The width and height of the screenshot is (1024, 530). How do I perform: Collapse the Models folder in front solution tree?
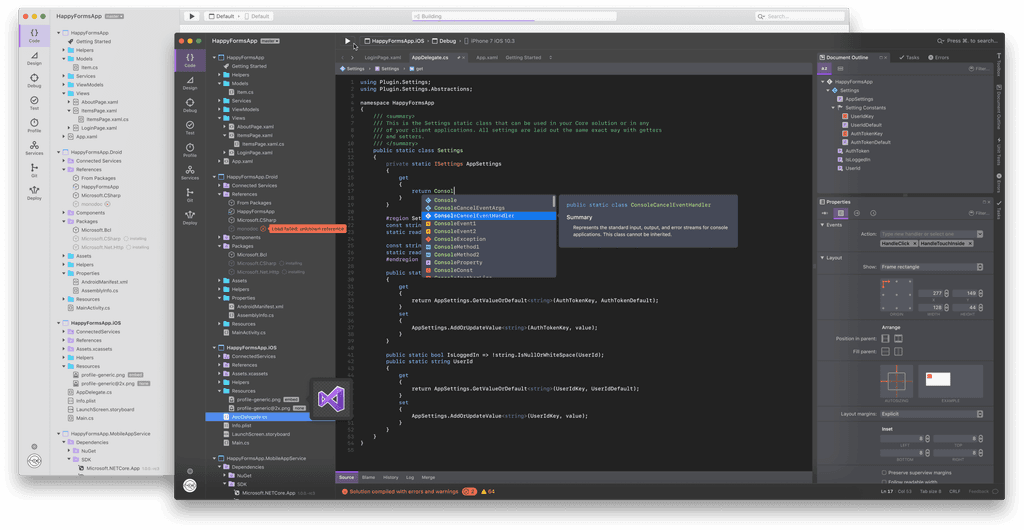(x=219, y=84)
